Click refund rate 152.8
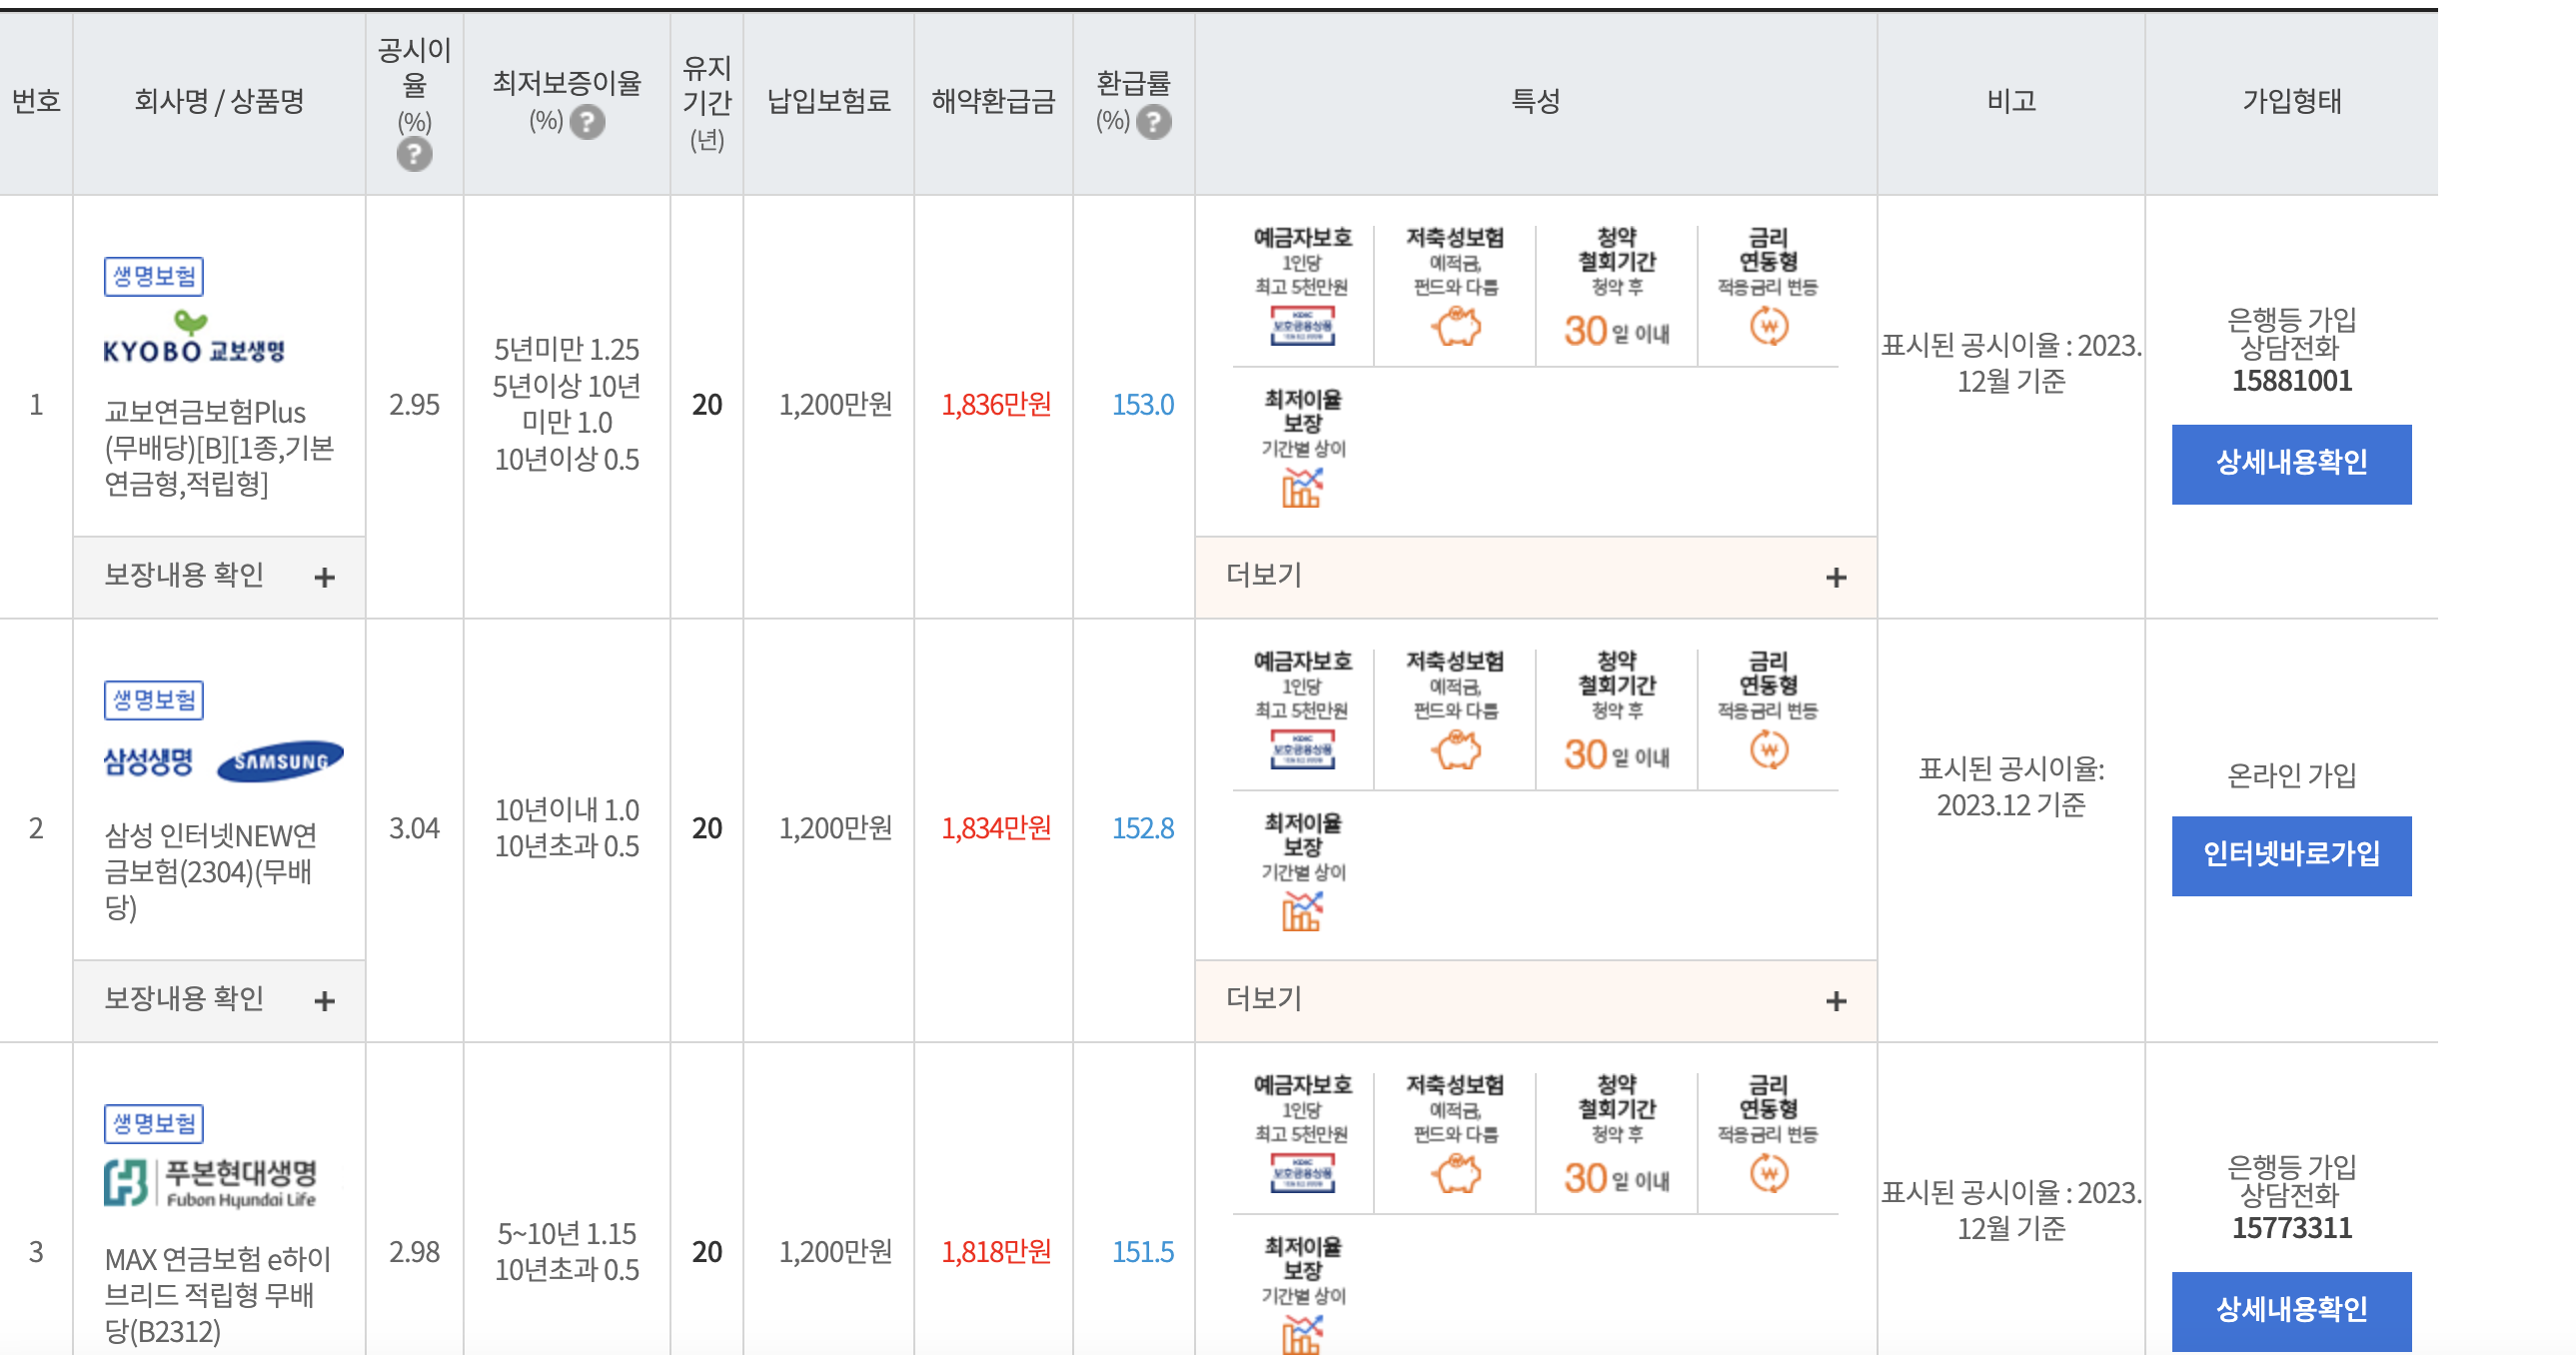 (x=1143, y=829)
